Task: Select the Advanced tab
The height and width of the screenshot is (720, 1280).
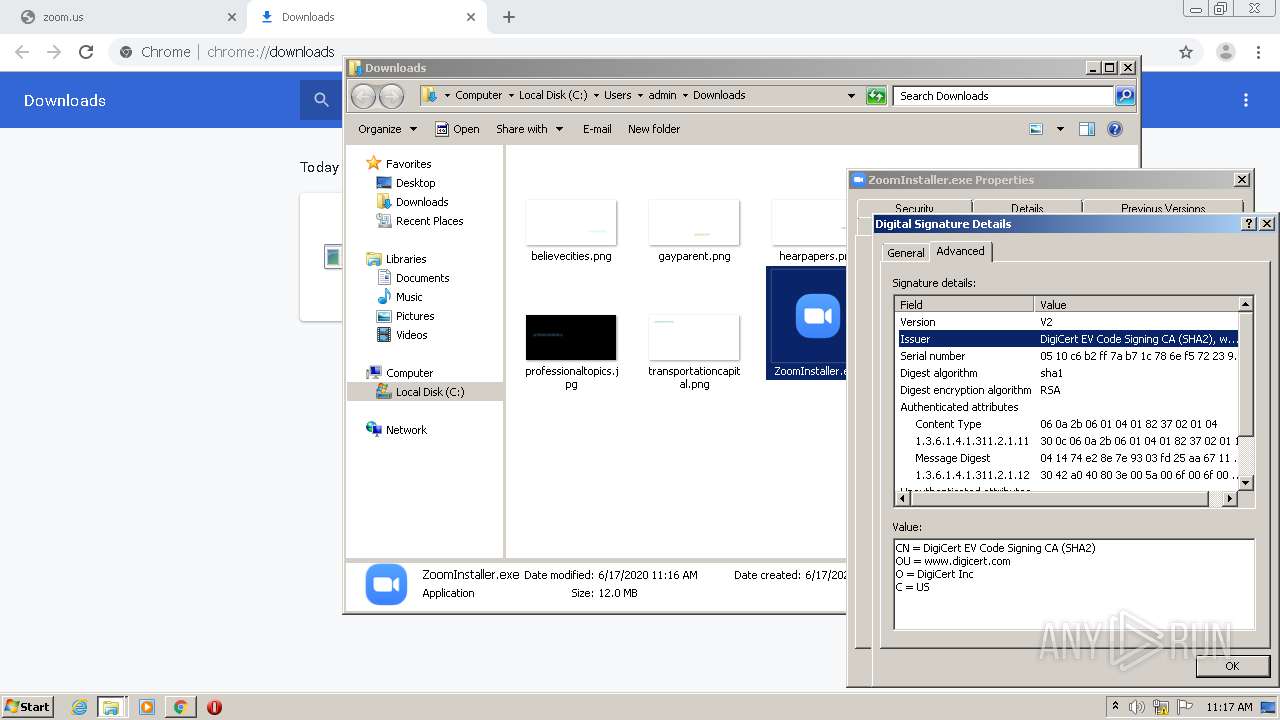Action: tap(960, 251)
